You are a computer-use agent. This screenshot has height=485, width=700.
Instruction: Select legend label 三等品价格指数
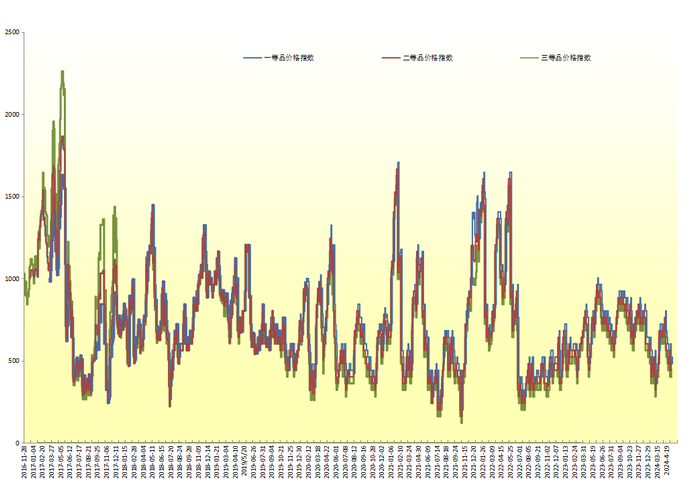(566, 58)
